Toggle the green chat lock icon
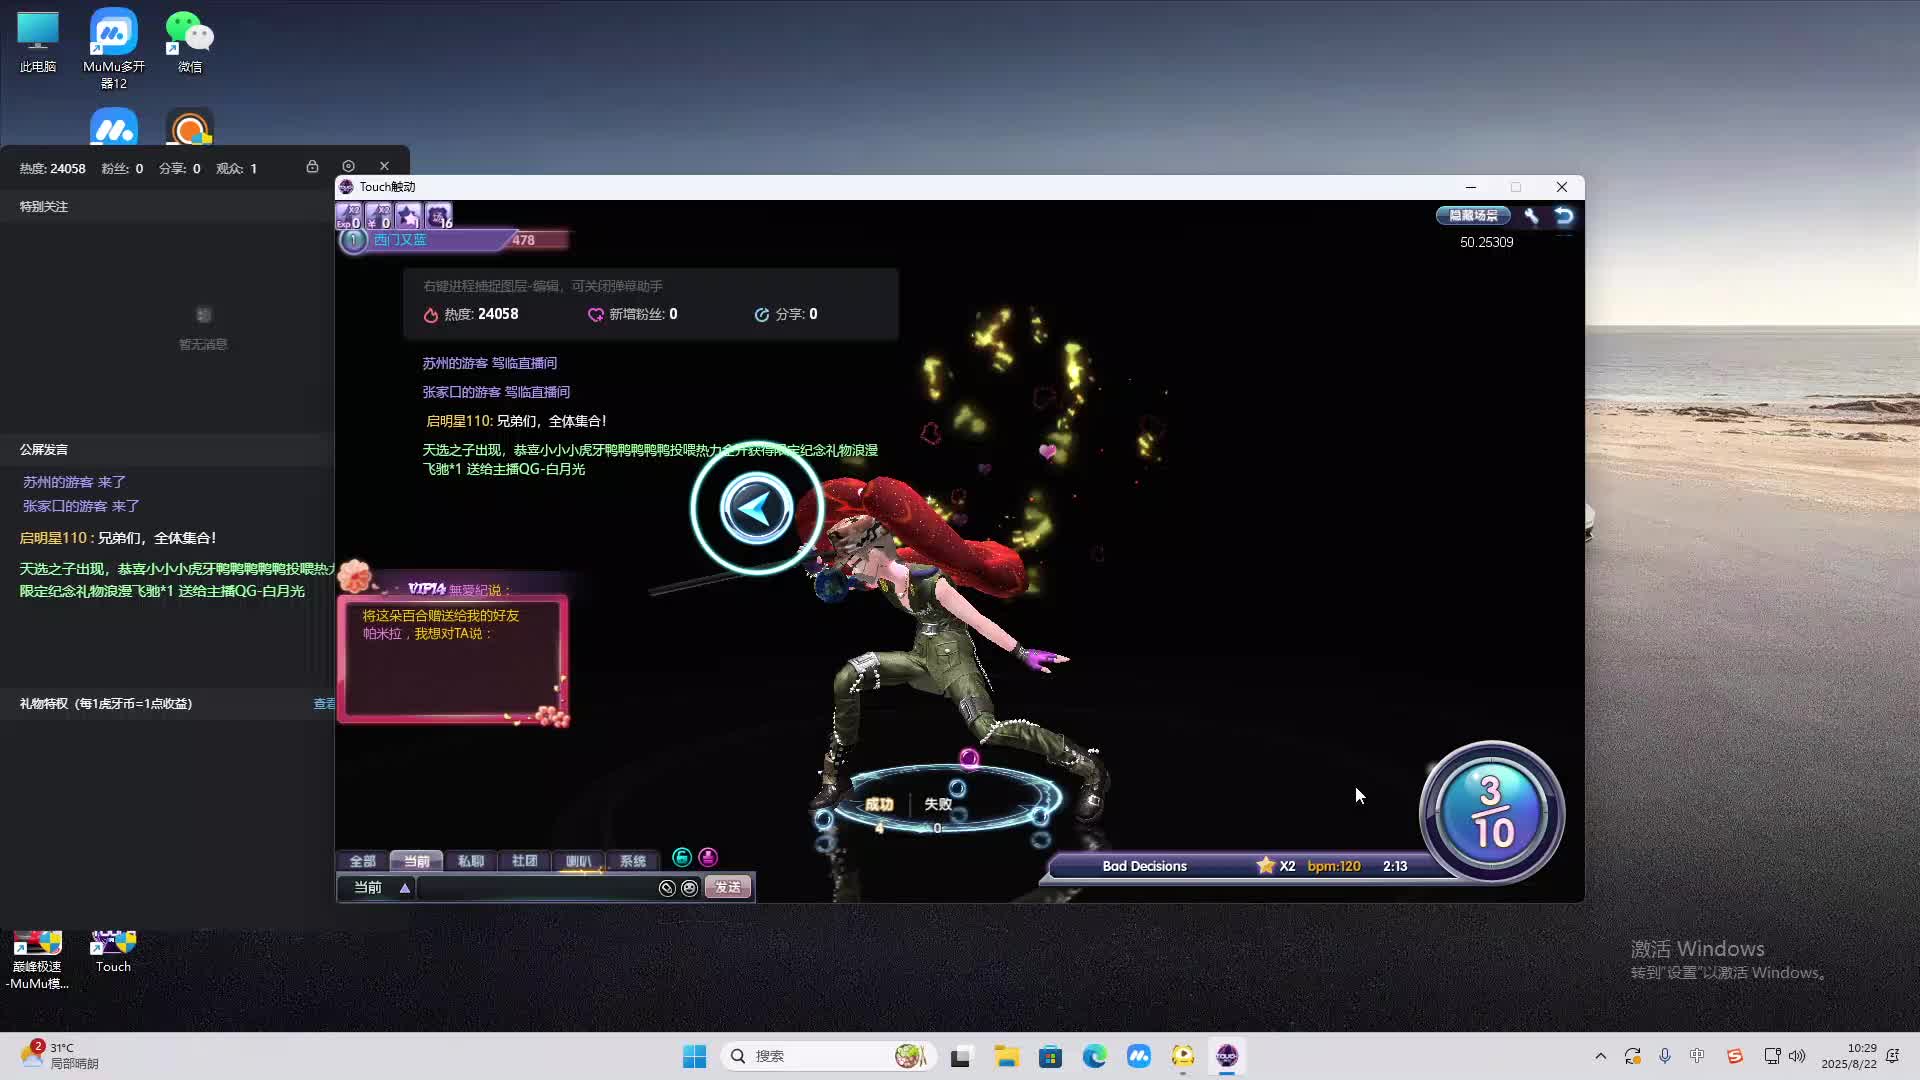1920x1080 pixels. (x=682, y=858)
